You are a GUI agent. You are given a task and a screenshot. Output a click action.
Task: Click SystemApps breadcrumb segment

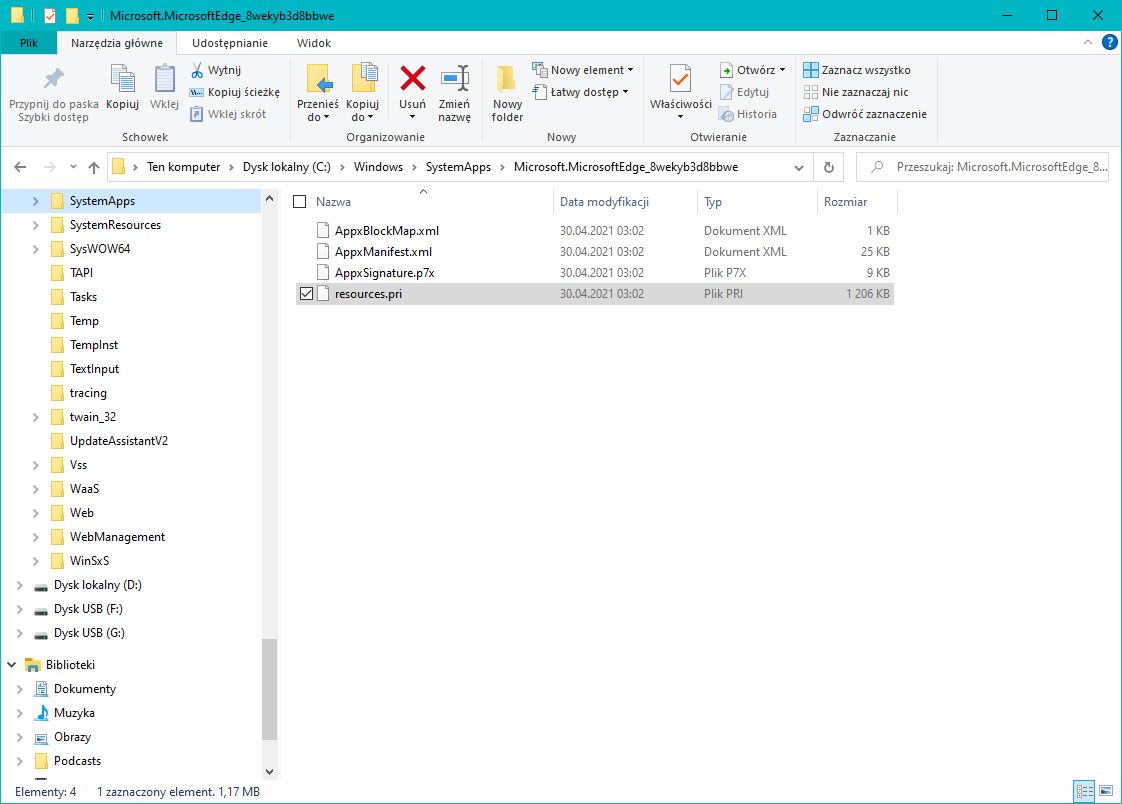pyautogui.click(x=458, y=167)
